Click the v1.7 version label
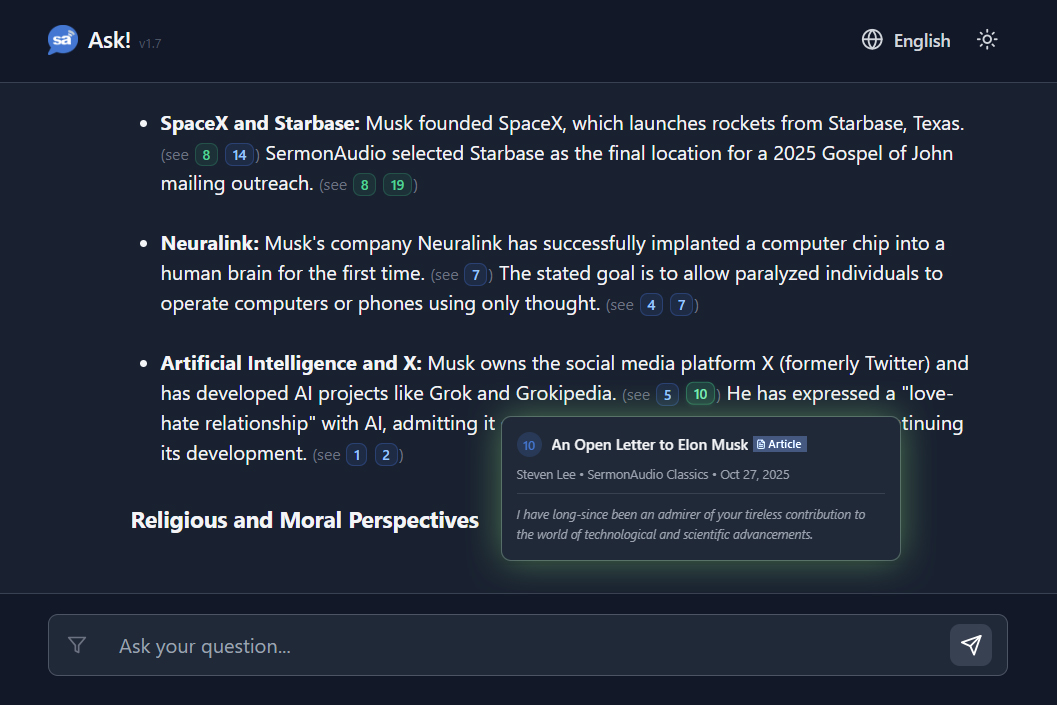This screenshot has width=1057, height=705. pyautogui.click(x=150, y=44)
